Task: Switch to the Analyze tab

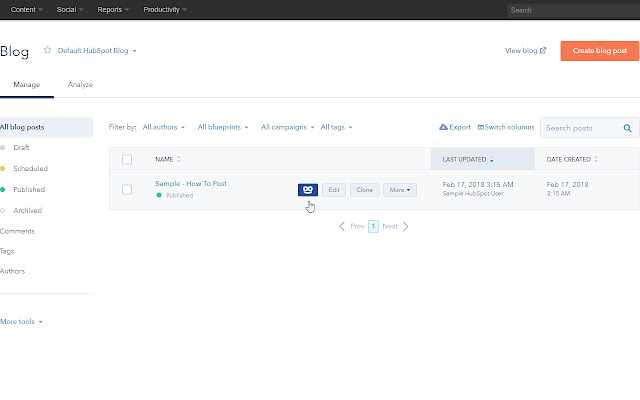Action: click(x=80, y=84)
